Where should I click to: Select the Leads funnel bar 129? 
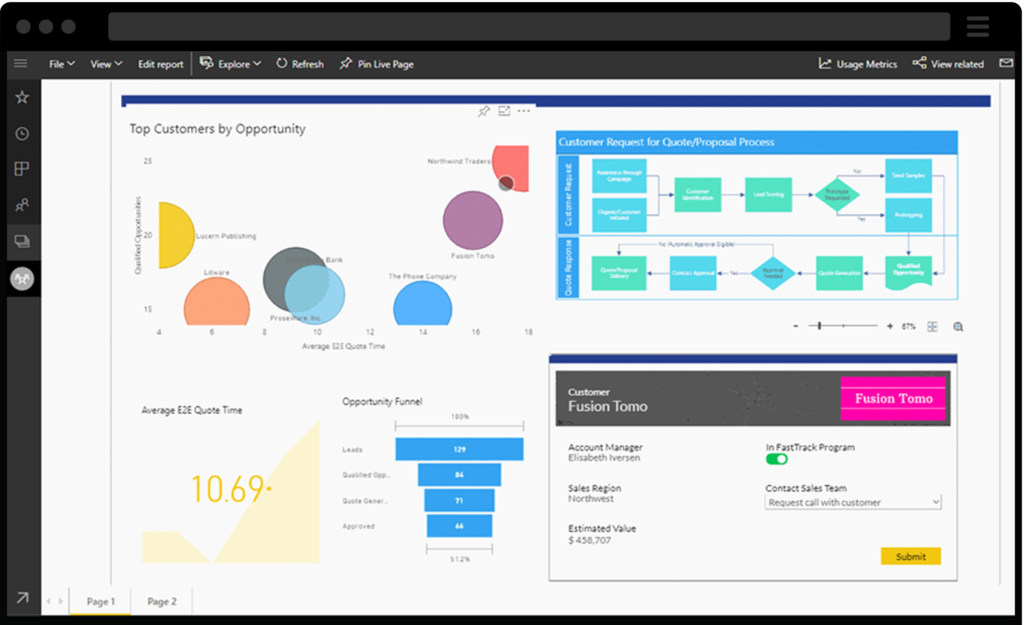click(x=459, y=449)
